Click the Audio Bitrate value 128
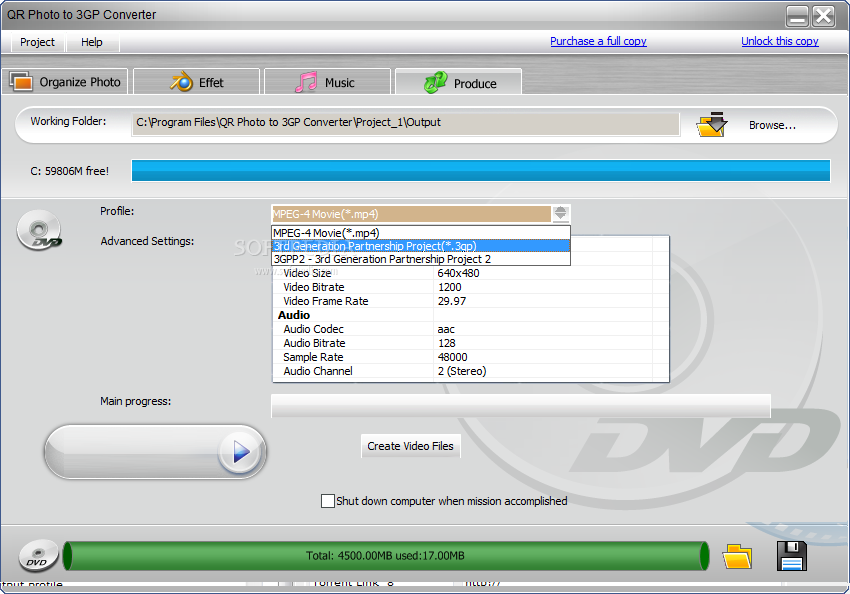 (447, 344)
